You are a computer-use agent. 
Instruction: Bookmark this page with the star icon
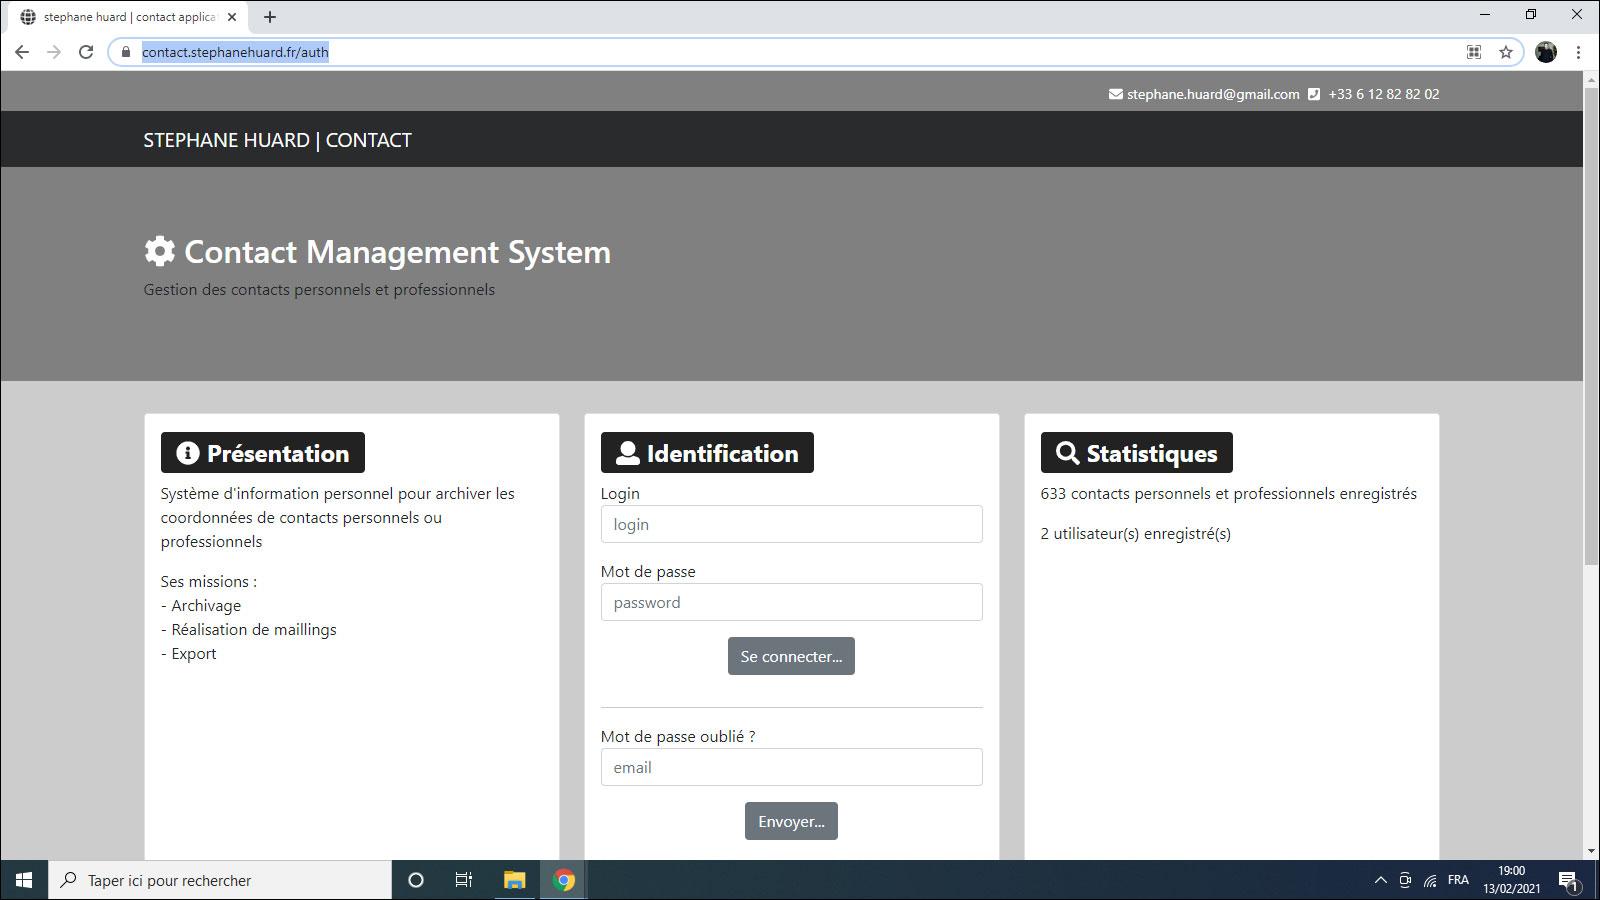click(x=1505, y=52)
